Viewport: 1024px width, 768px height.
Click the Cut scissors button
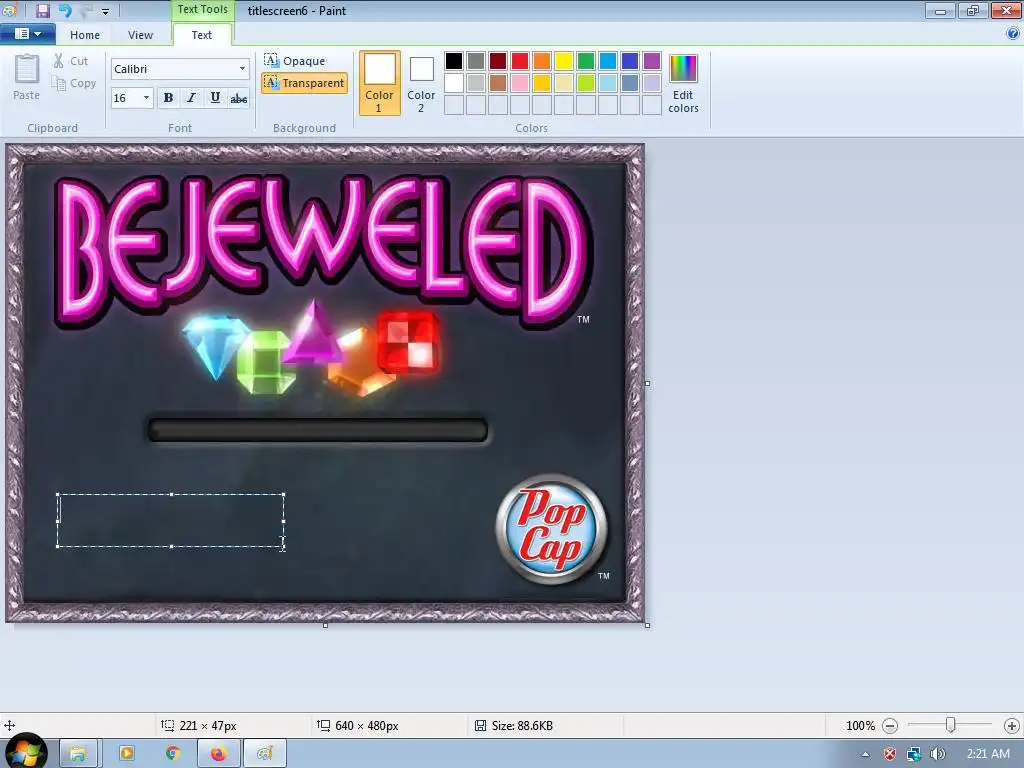click(70, 61)
